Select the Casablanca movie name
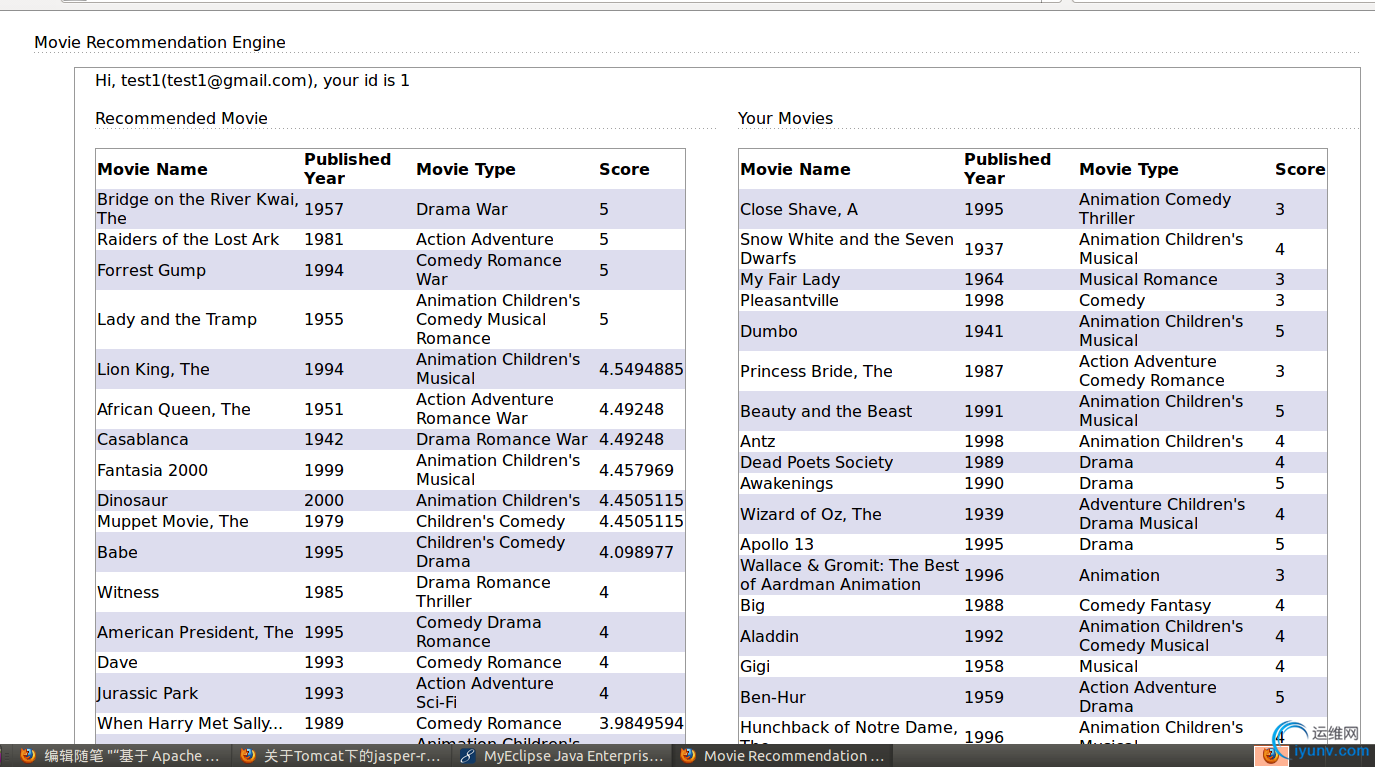The width and height of the screenshot is (1375, 767). [142, 439]
